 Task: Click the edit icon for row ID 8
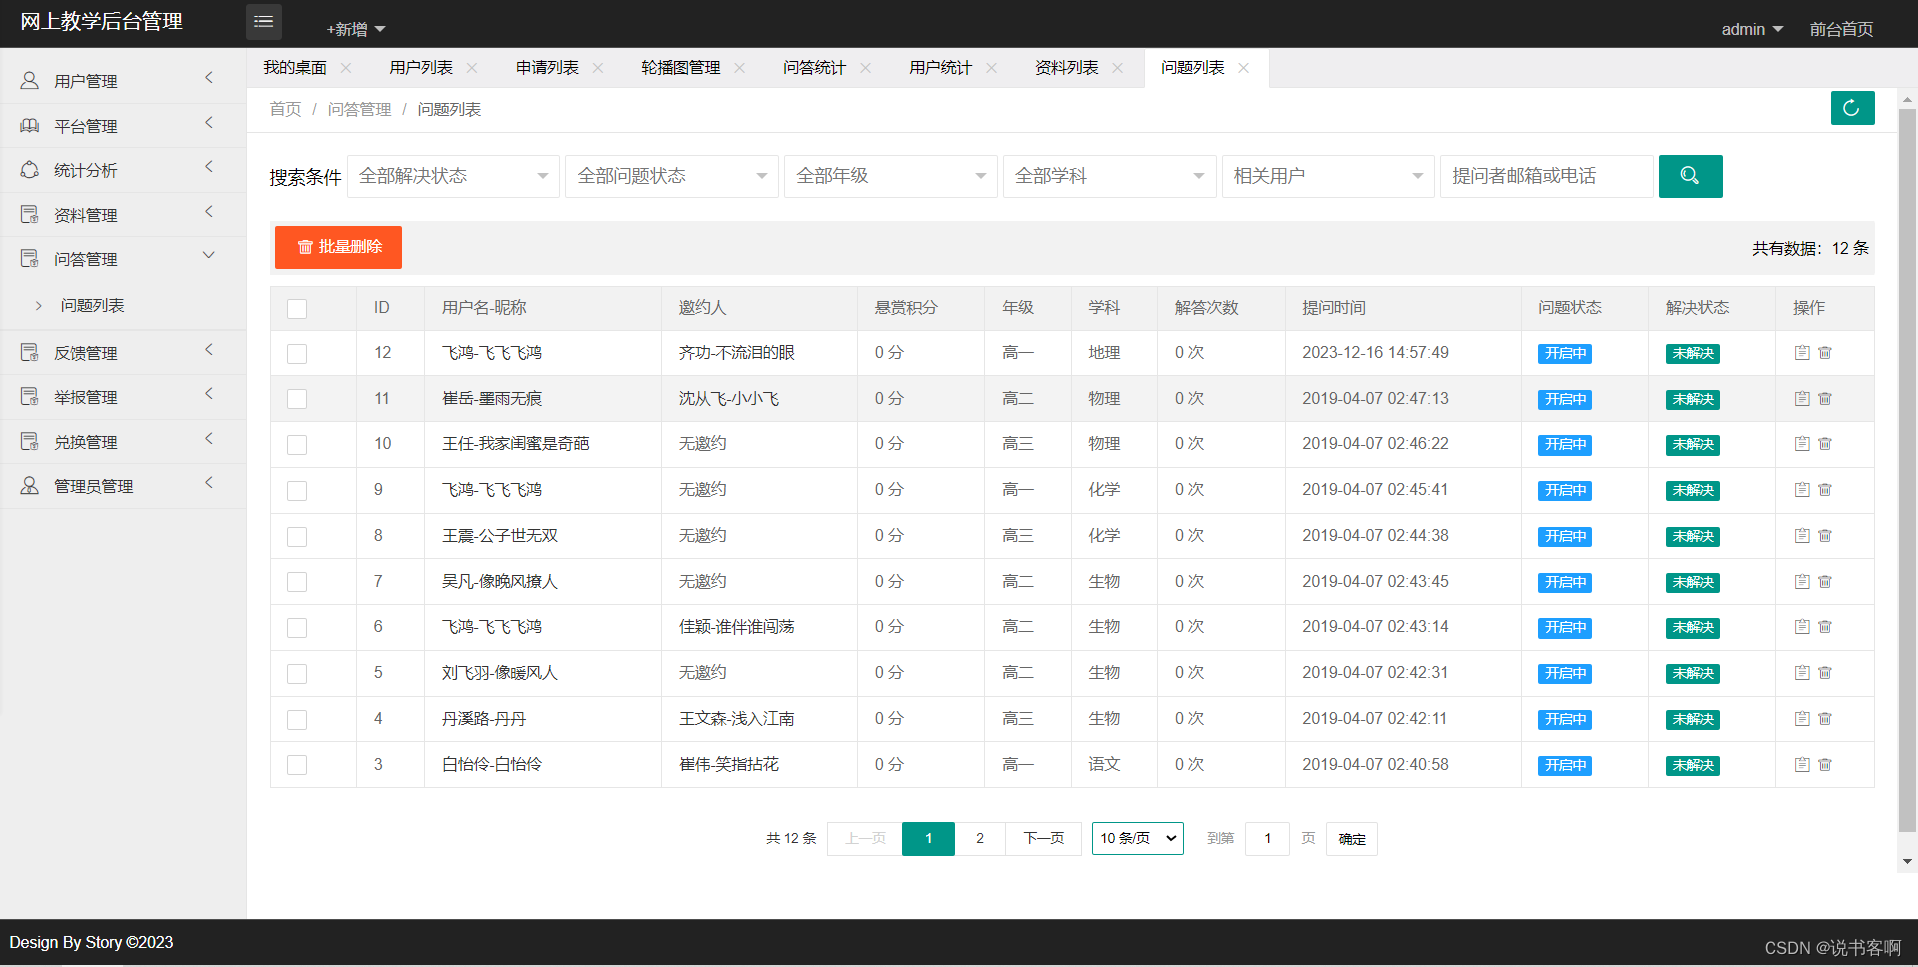(1802, 536)
